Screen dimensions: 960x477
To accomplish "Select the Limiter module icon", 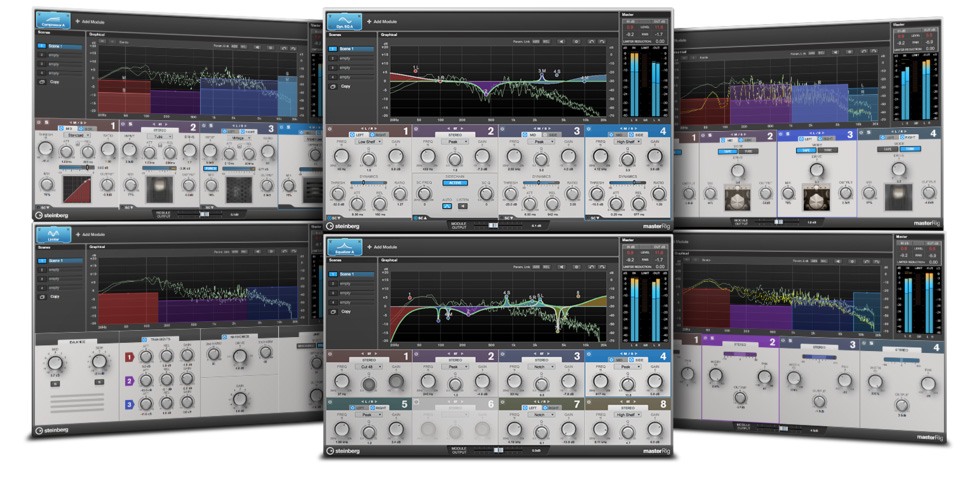I will pos(53,234).
